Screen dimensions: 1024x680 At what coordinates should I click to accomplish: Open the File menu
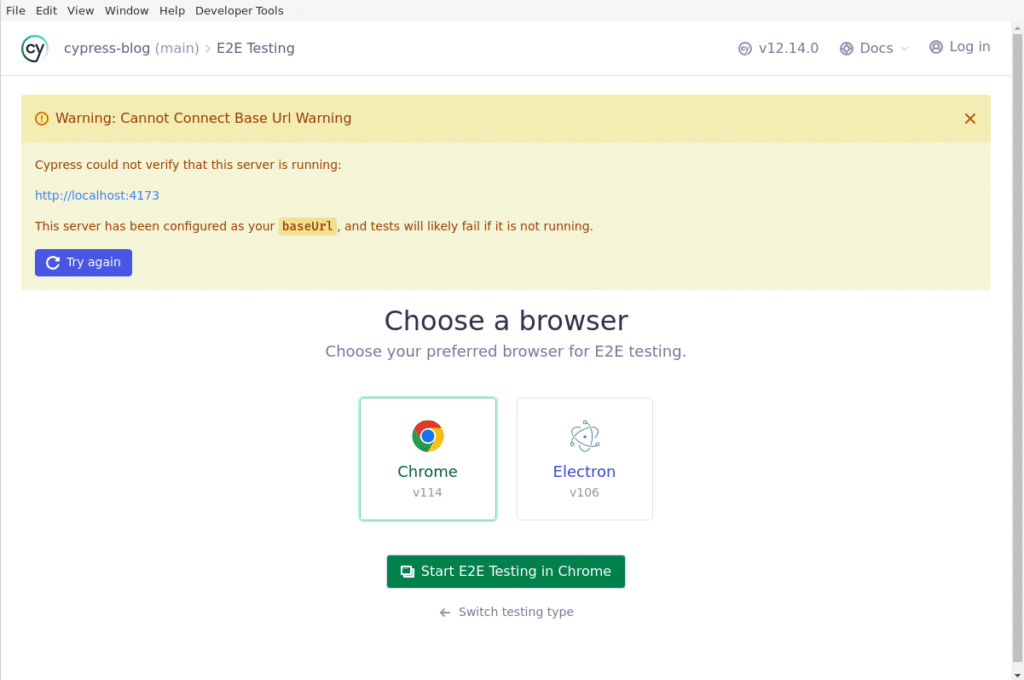[x=16, y=10]
